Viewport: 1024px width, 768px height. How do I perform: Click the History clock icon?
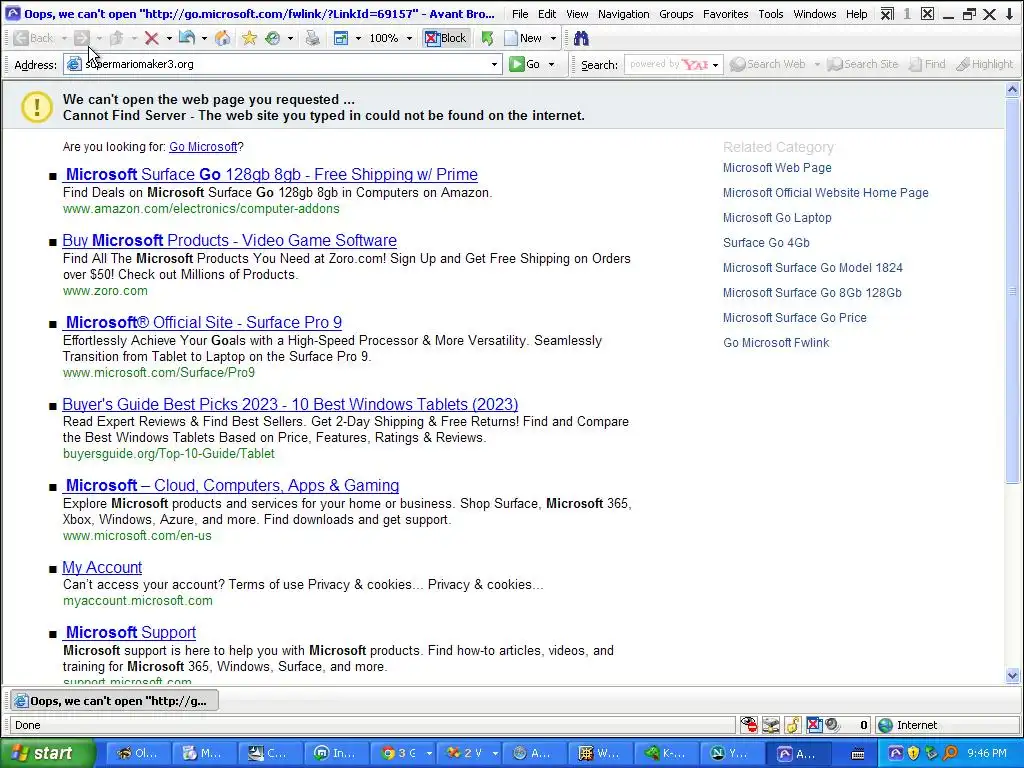(x=273, y=39)
